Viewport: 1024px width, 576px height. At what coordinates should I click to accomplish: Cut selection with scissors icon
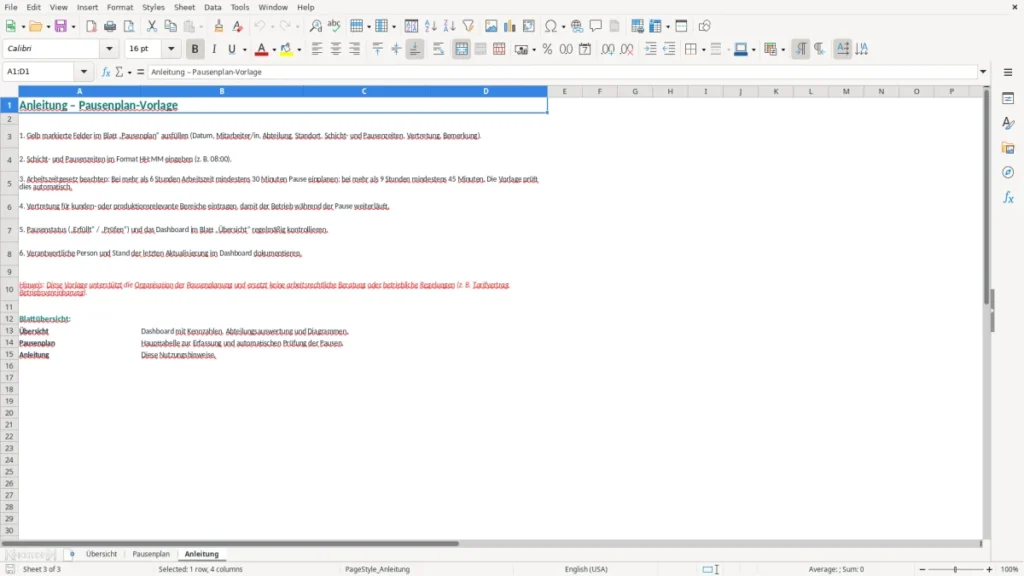click(152, 26)
